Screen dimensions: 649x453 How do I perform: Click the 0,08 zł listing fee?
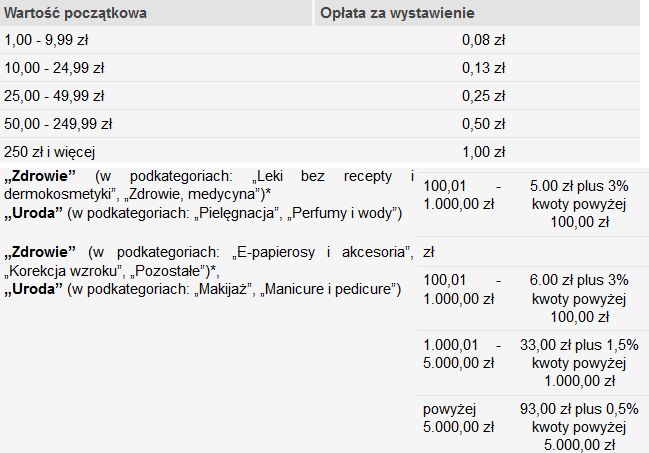[483, 41]
